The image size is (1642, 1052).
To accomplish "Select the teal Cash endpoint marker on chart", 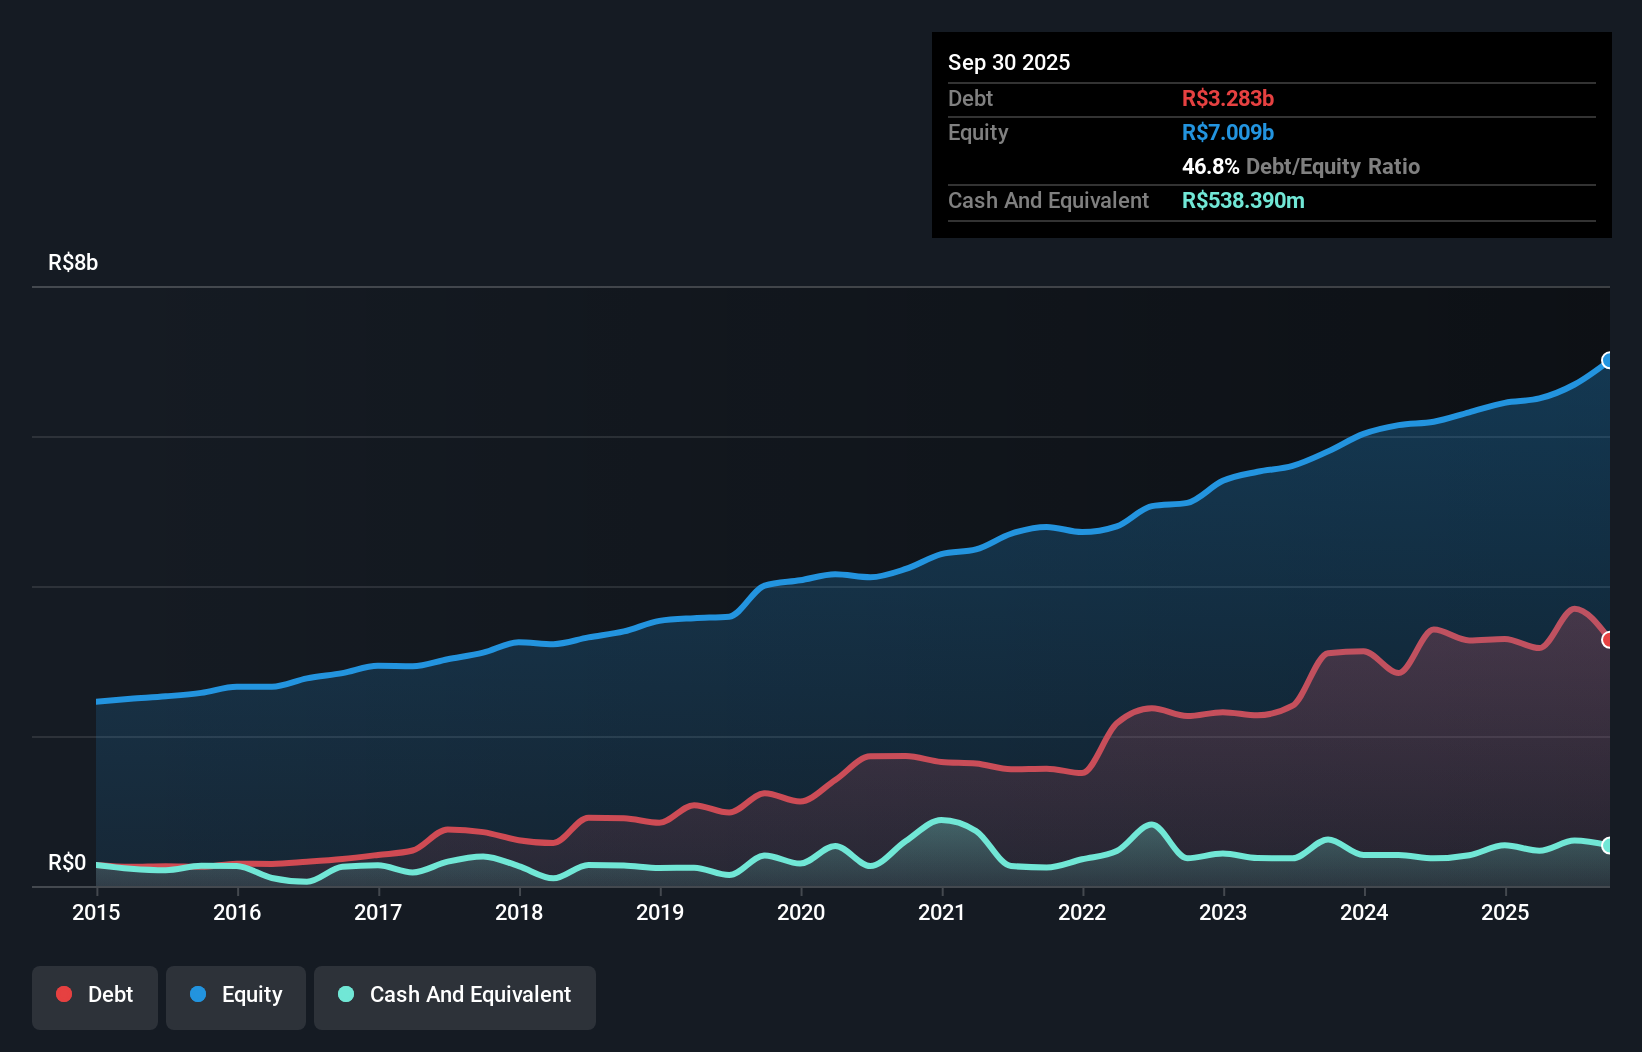I will point(1609,846).
